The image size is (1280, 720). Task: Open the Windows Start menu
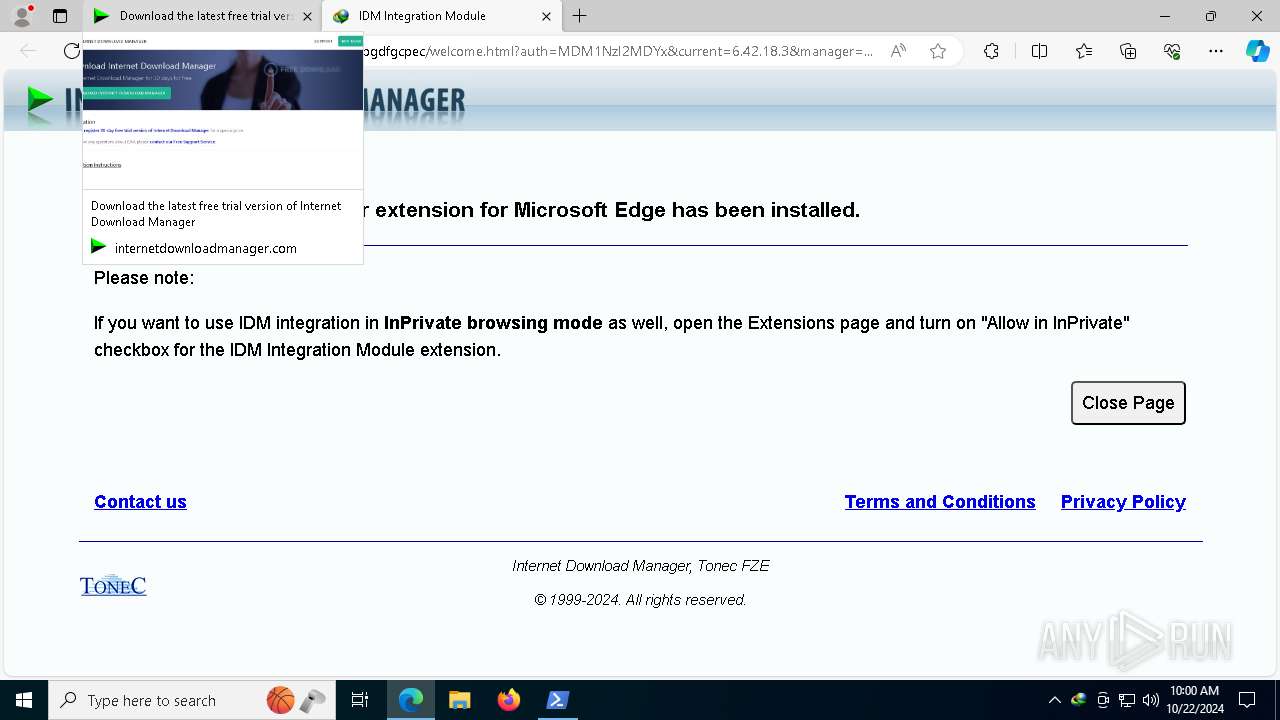pyautogui.click(x=23, y=700)
